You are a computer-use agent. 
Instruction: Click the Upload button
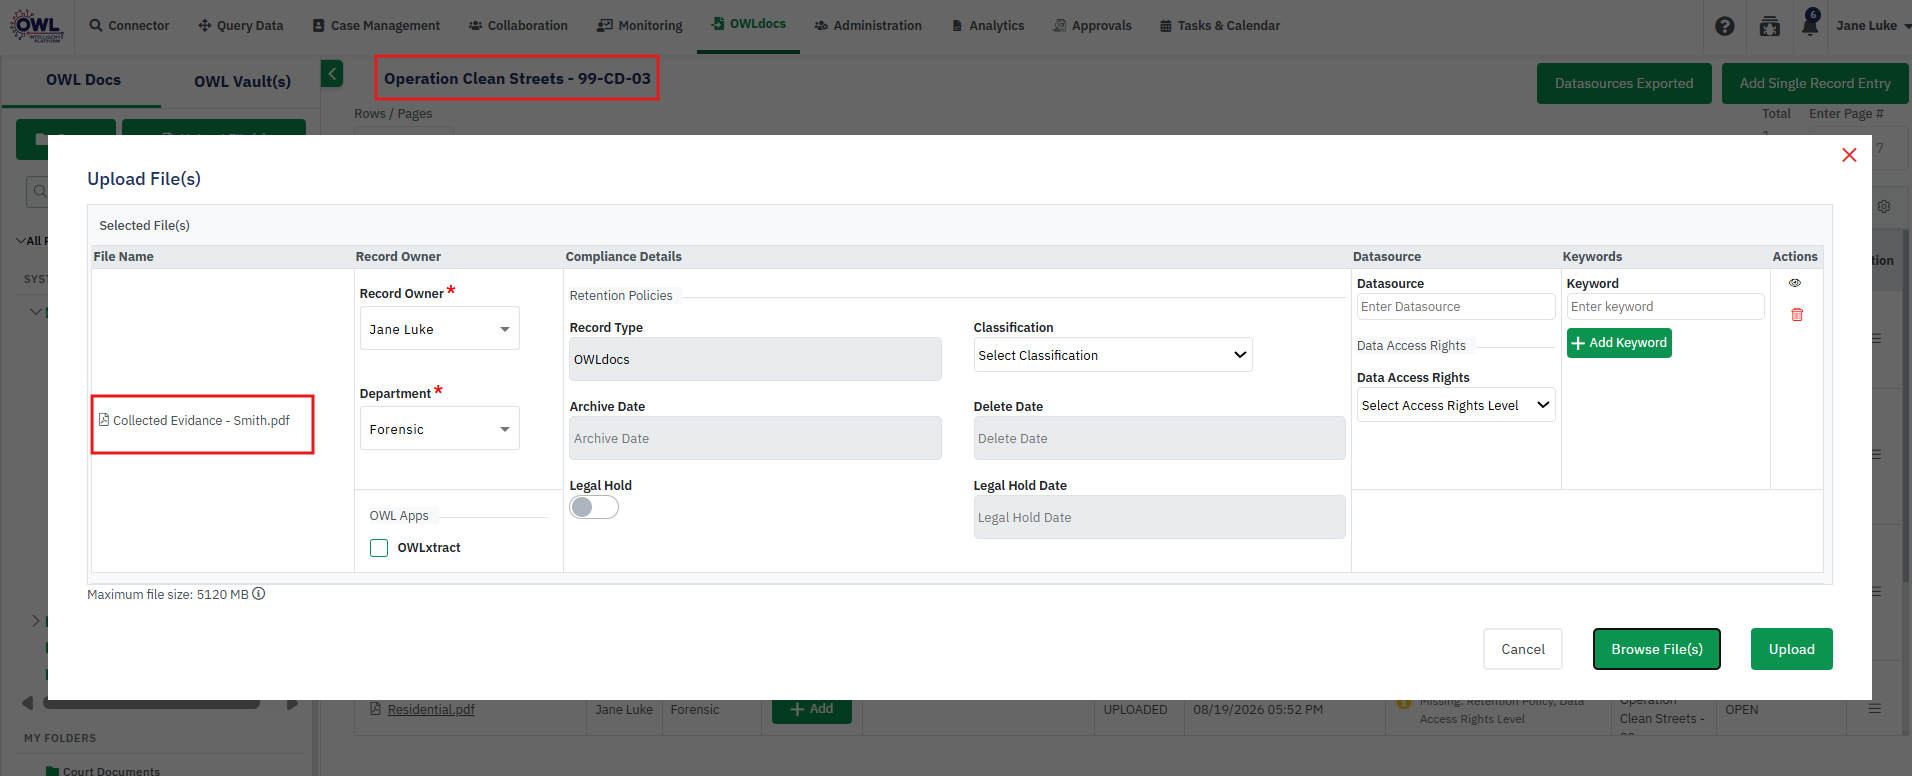coord(1791,649)
